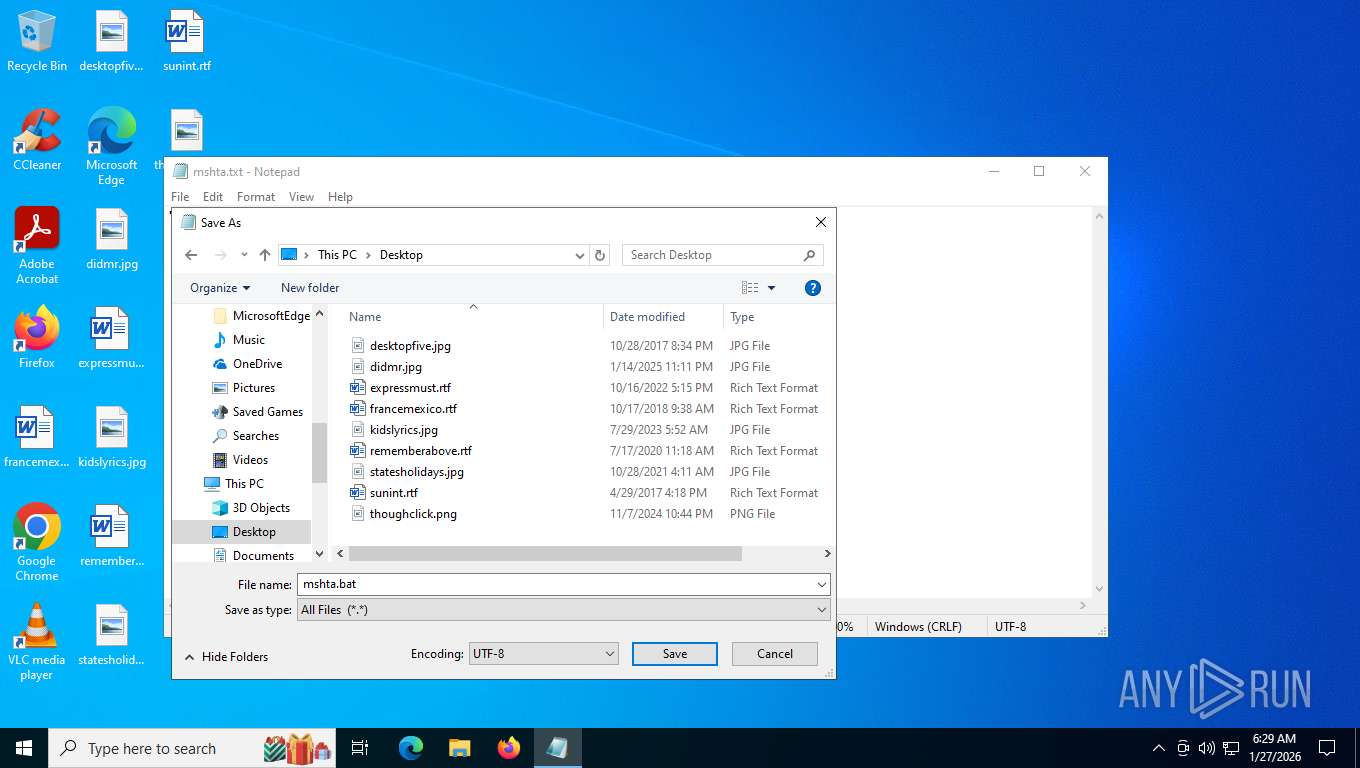Viewport: 1360px width, 768px height.
Task: Open the address bar path dropdown
Action: (x=580, y=255)
